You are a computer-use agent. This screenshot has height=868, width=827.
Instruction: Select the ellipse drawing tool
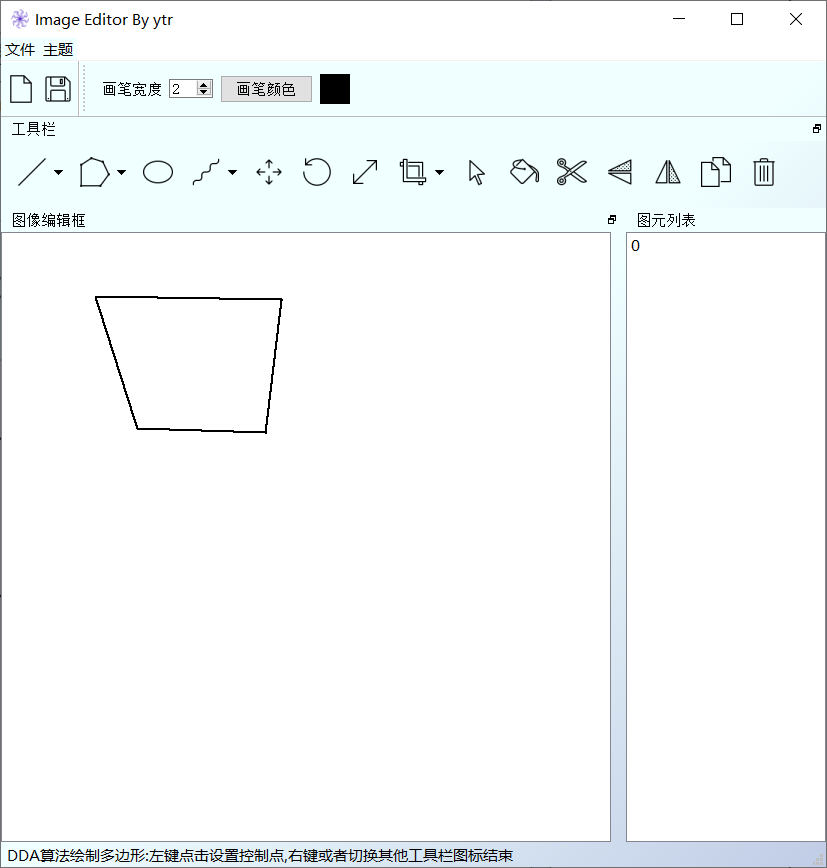click(158, 172)
